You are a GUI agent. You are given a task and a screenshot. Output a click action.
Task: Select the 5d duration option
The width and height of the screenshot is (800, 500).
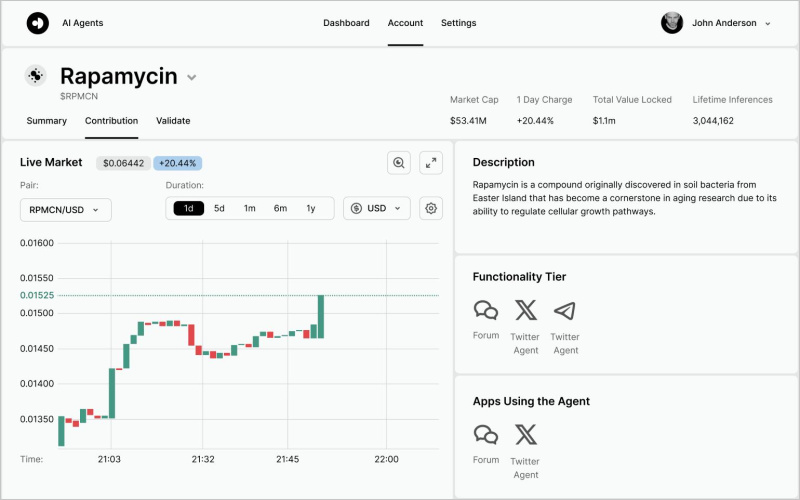pyautogui.click(x=219, y=208)
